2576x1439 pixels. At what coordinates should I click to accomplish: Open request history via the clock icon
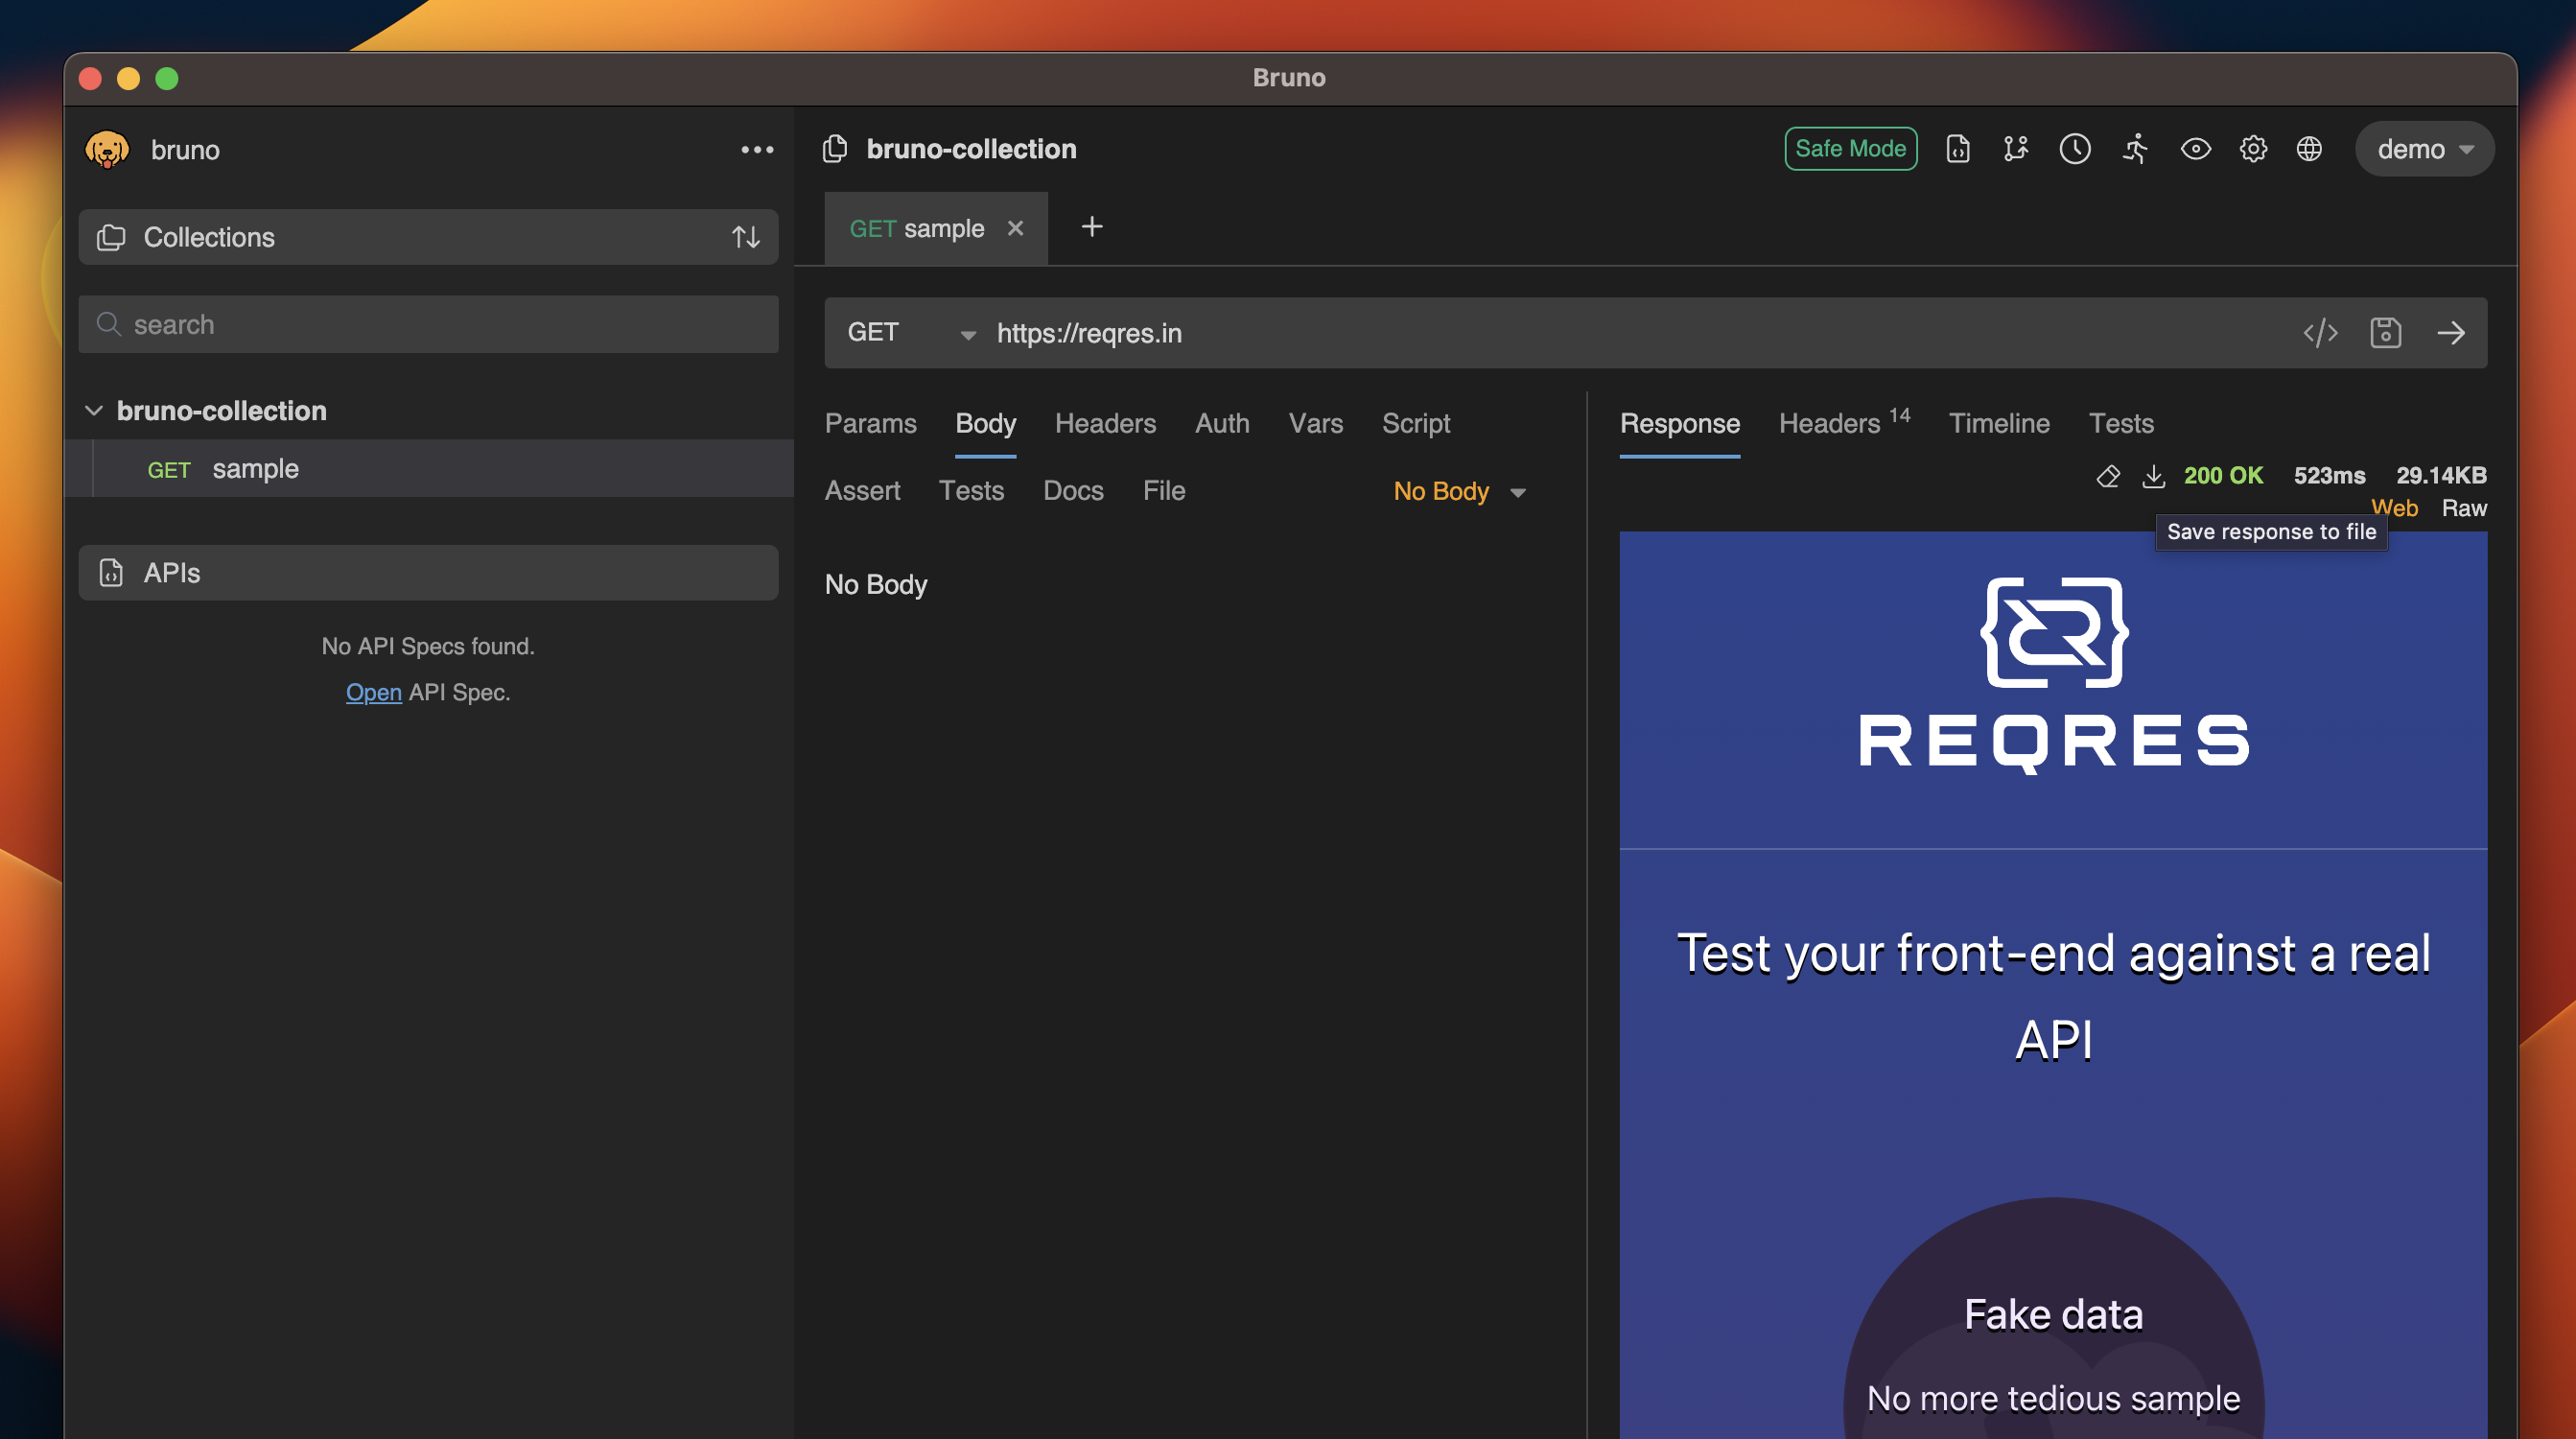2075,148
